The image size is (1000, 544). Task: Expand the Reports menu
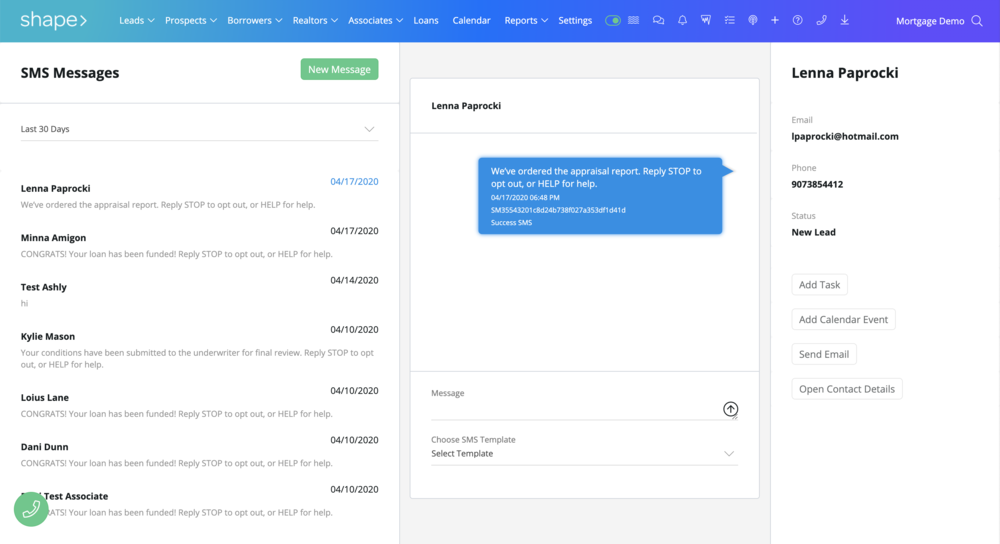click(x=526, y=20)
